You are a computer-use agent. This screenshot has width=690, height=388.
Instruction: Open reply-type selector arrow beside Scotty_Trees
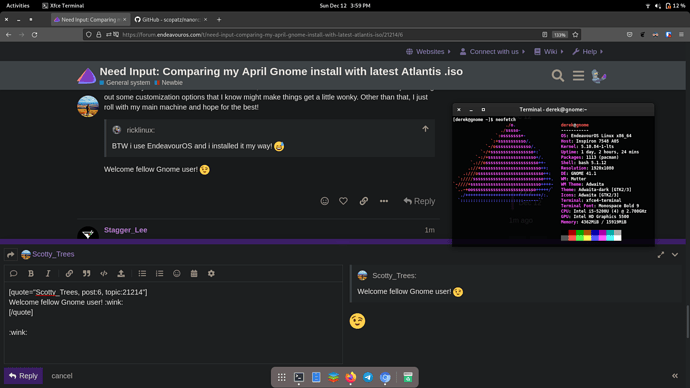(x=11, y=254)
